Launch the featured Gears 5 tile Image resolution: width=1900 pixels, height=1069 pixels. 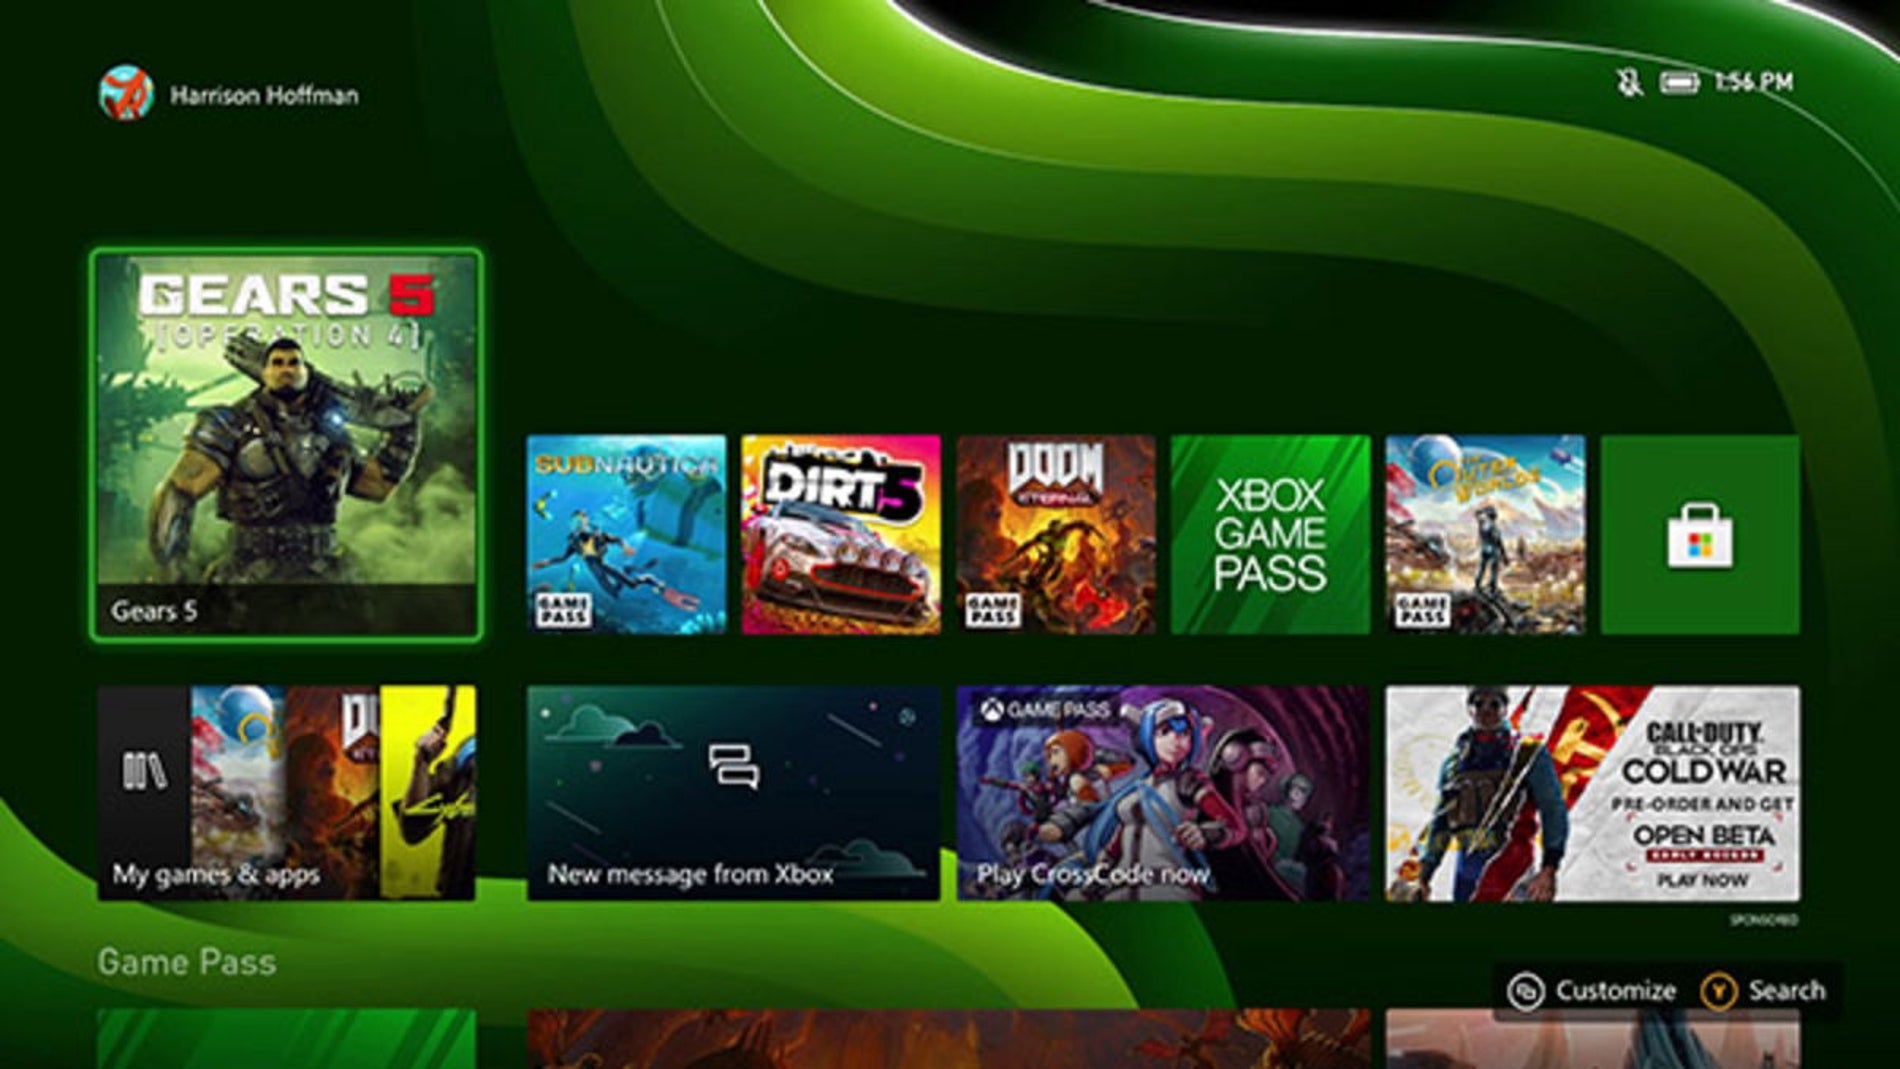click(x=286, y=445)
